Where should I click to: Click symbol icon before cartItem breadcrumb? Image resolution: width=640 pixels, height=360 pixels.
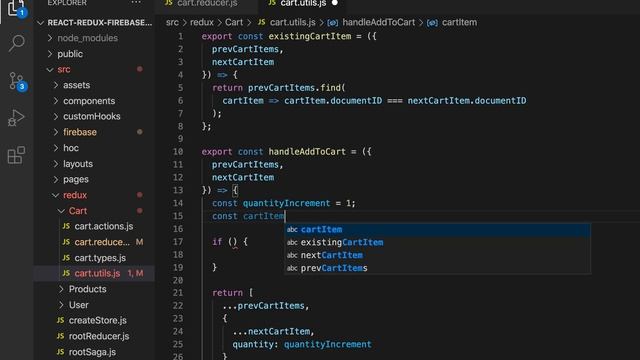click(x=432, y=23)
